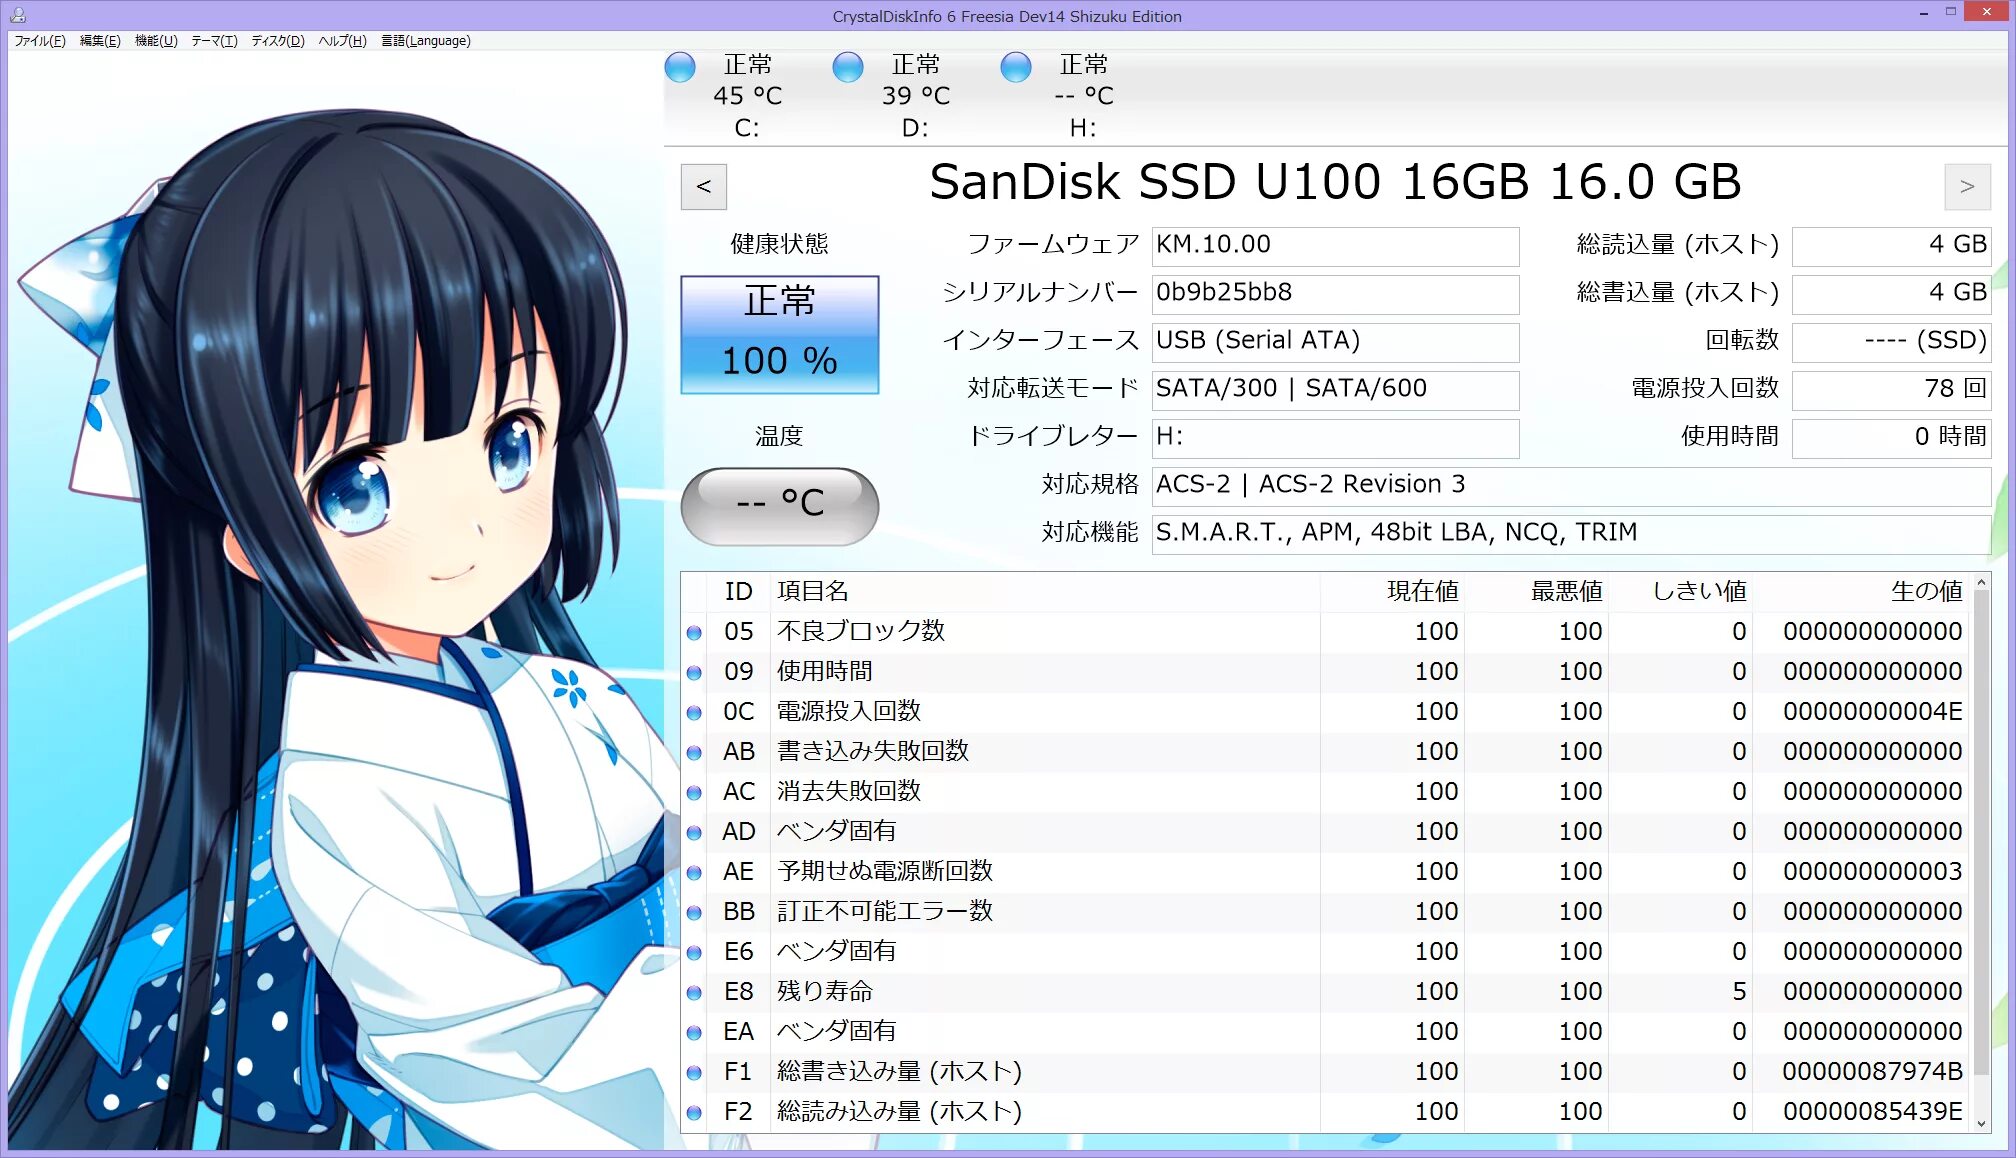Viewport: 2016px width, 1158px height.
Task: Click the 回転数 value ---- (SSD)
Action: click(1891, 342)
